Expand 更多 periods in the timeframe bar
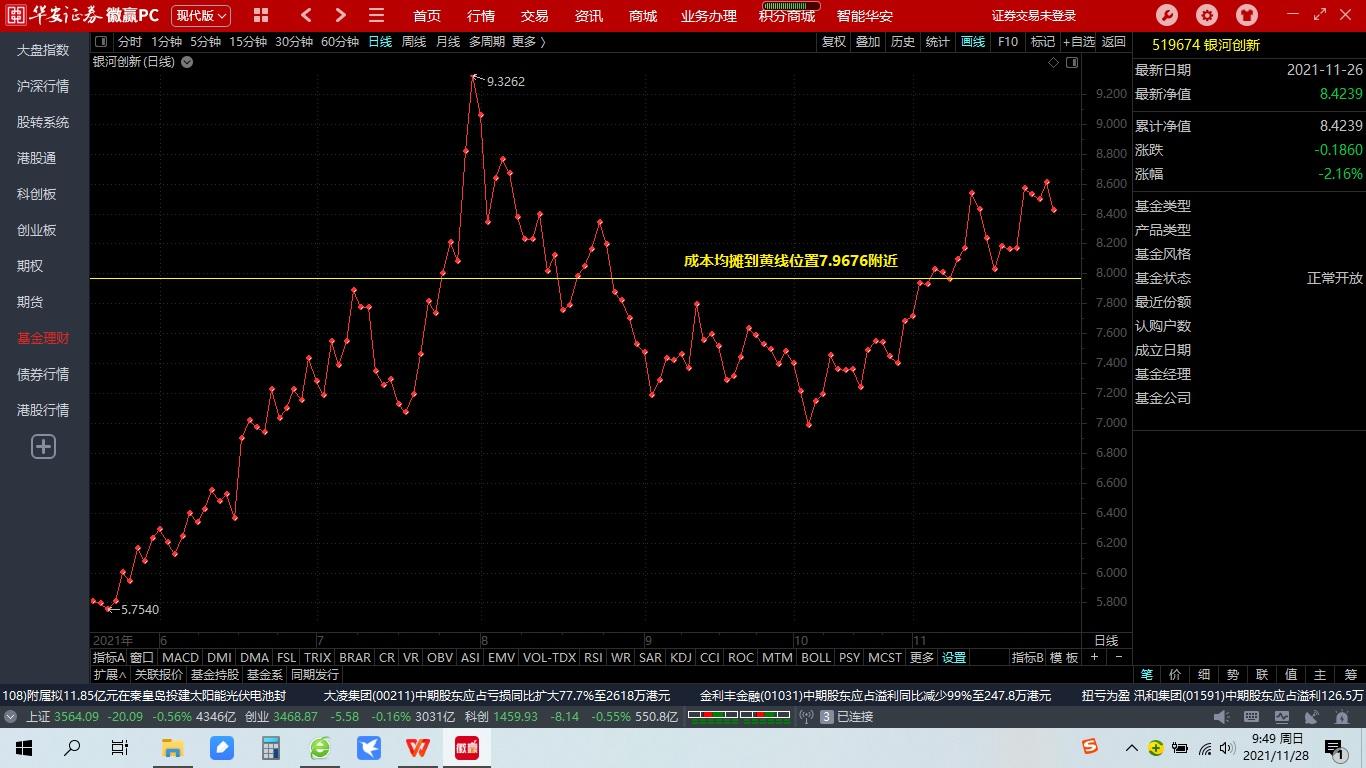Image resolution: width=1366 pixels, height=768 pixels. click(529, 41)
